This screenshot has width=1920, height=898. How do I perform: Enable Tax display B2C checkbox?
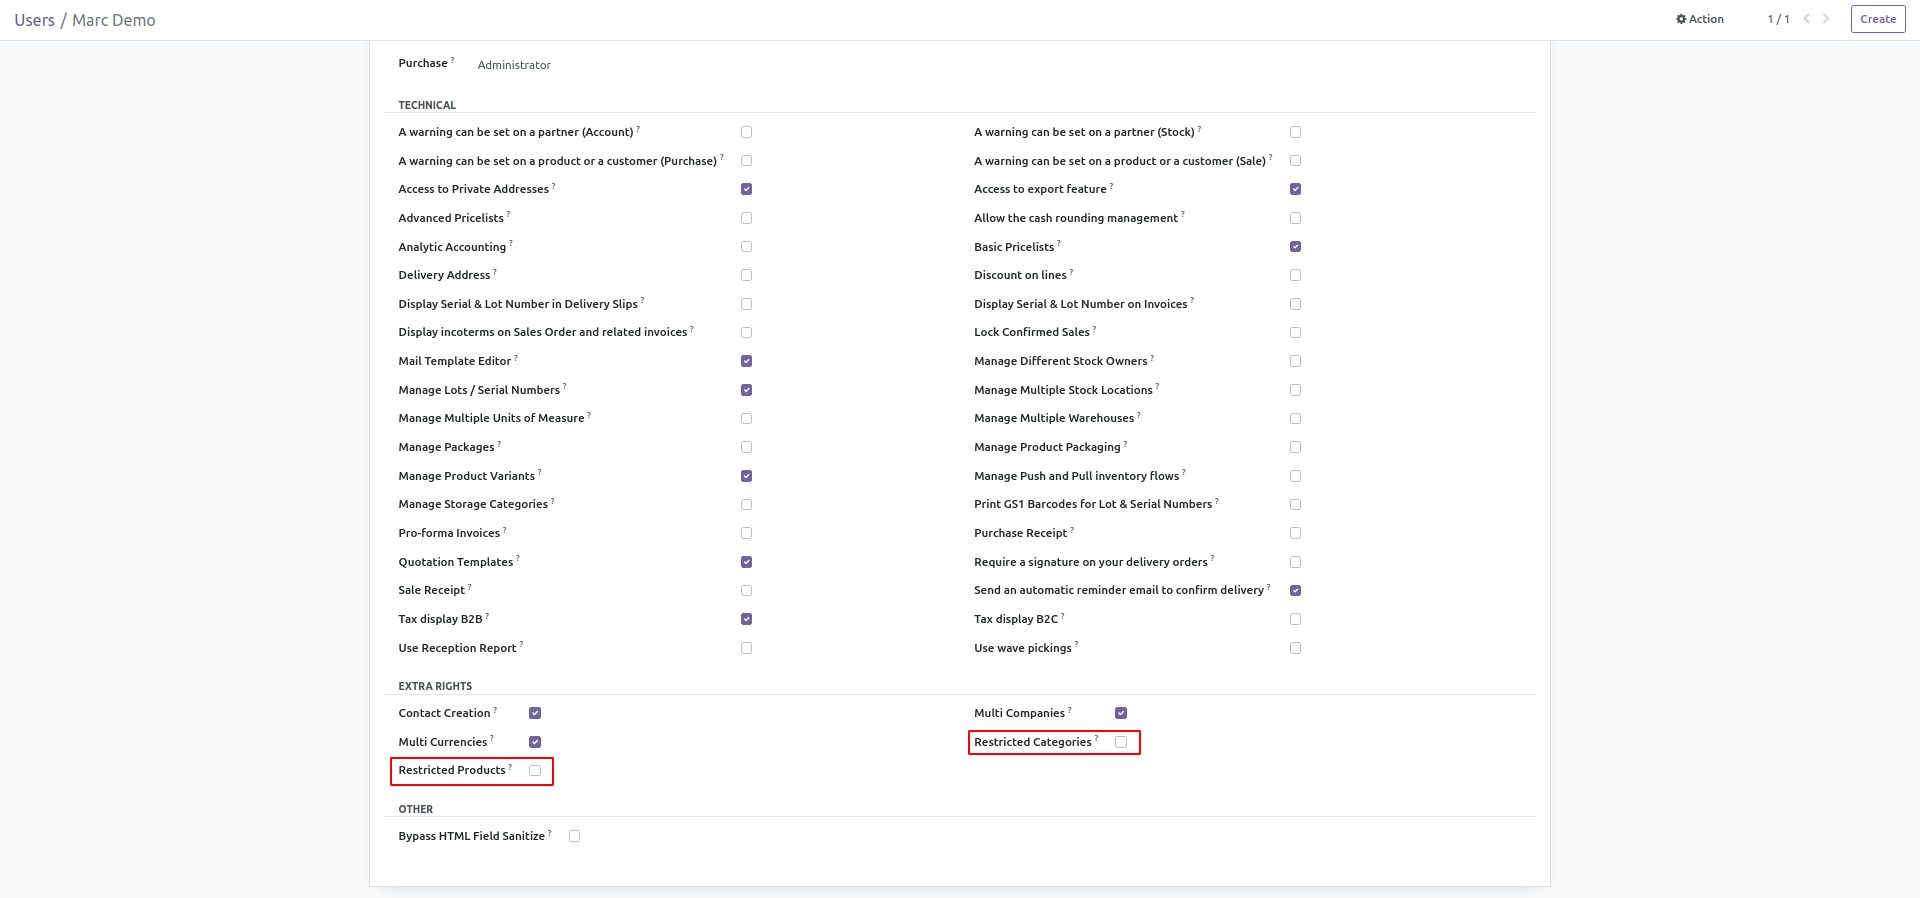1295,619
